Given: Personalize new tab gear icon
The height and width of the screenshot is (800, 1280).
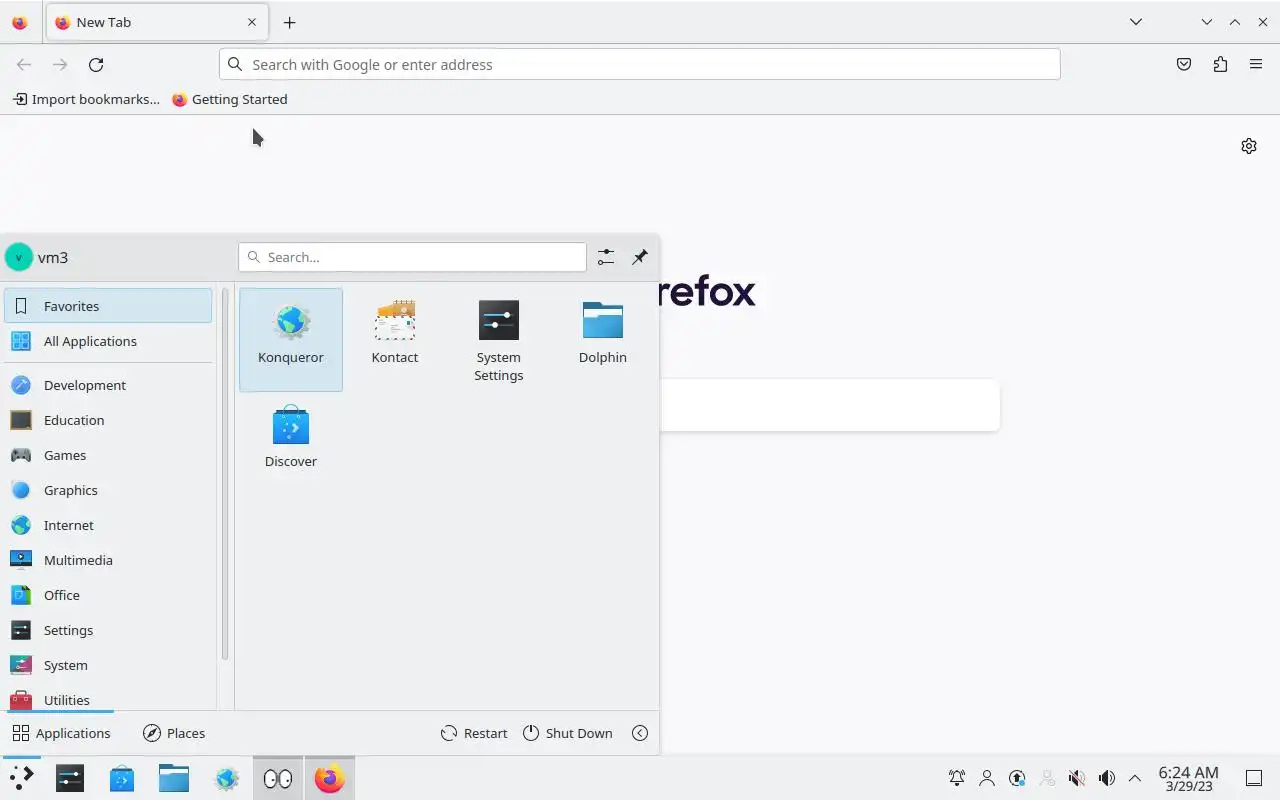Looking at the screenshot, I should click(x=1249, y=146).
